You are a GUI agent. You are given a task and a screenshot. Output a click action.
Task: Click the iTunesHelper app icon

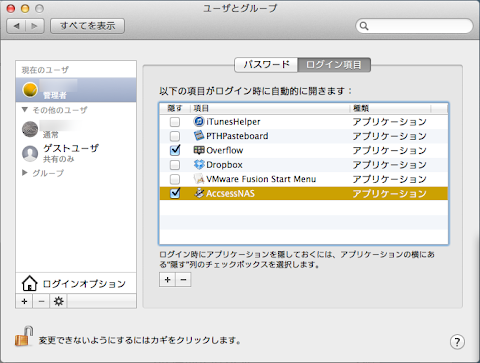pos(199,122)
